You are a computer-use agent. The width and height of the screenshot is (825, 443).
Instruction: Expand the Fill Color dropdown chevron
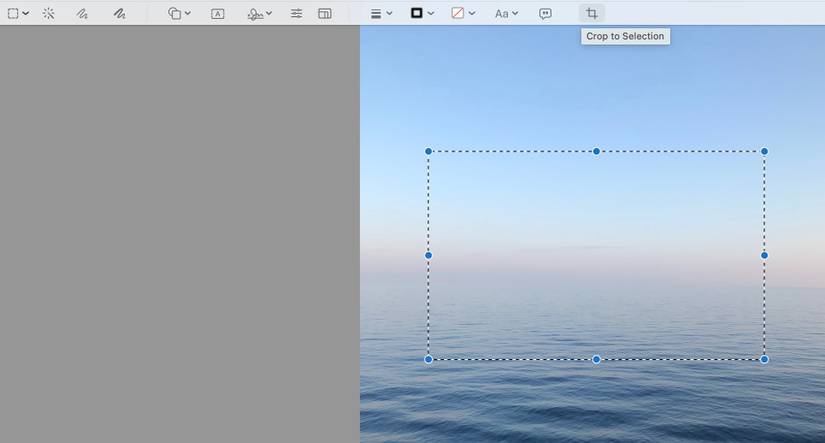pyautogui.click(x=471, y=14)
